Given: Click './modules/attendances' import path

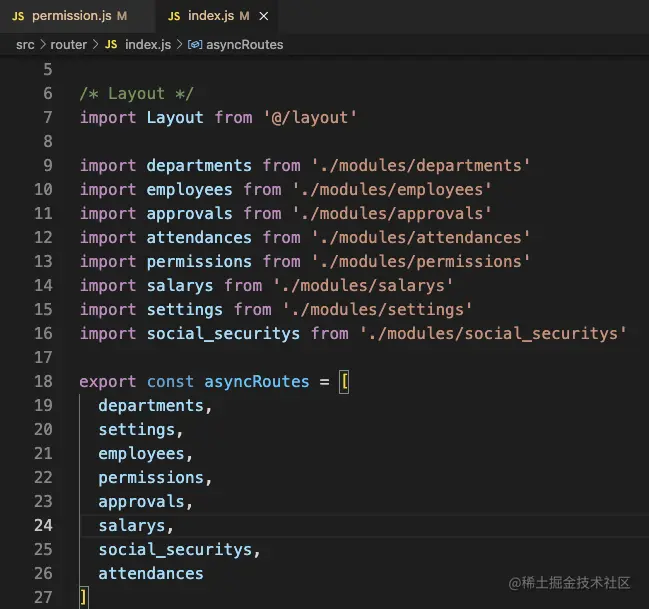Looking at the screenshot, I should pyautogui.click(x=421, y=238).
